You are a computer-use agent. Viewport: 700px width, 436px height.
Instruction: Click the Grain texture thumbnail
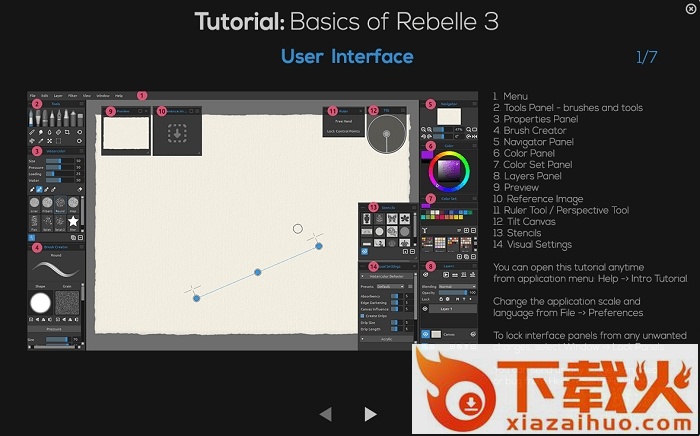[67, 303]
